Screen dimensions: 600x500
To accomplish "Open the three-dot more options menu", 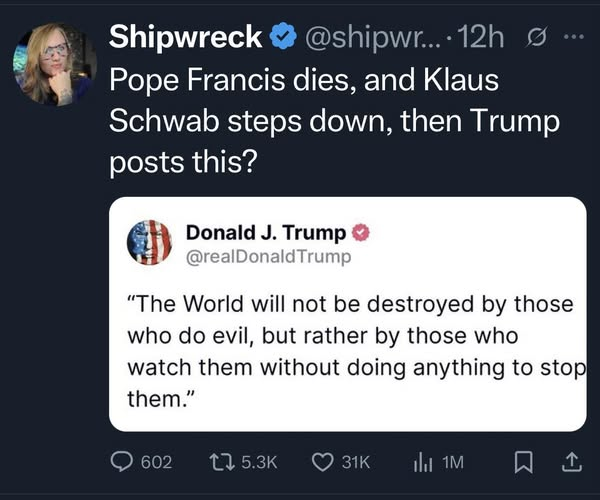I will (572, 38).
